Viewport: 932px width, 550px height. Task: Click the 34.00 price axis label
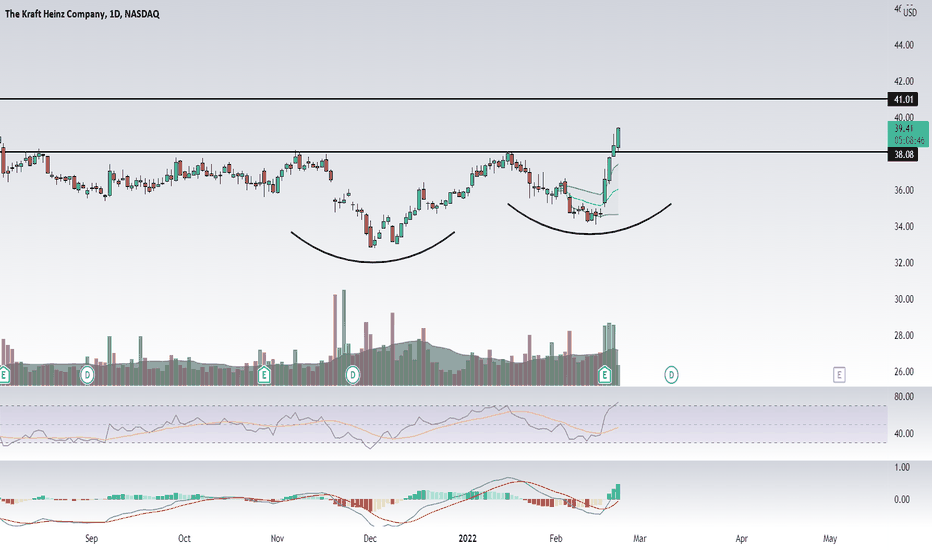click(x=903, y=227)
